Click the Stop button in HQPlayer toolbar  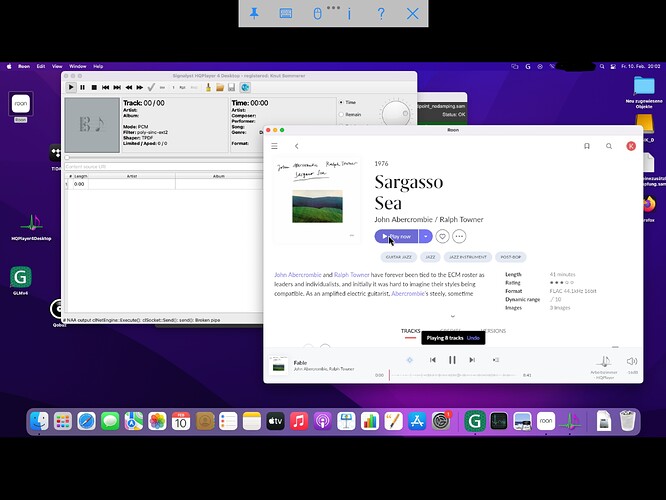pos(94,88)
